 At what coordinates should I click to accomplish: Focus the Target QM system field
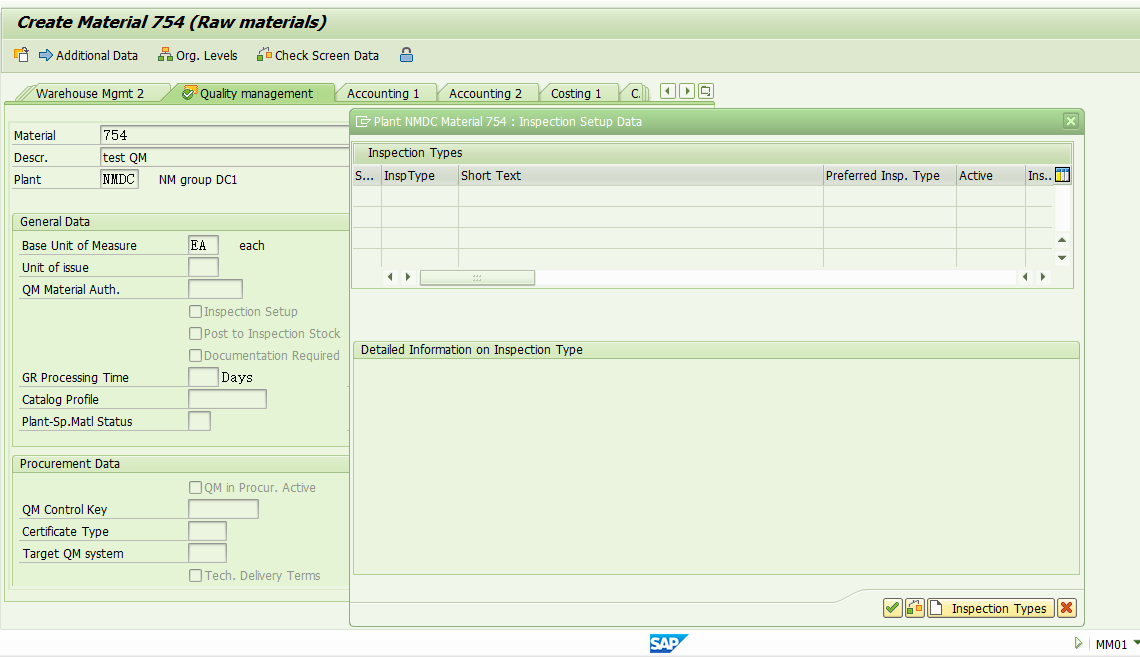coord(207,553)
